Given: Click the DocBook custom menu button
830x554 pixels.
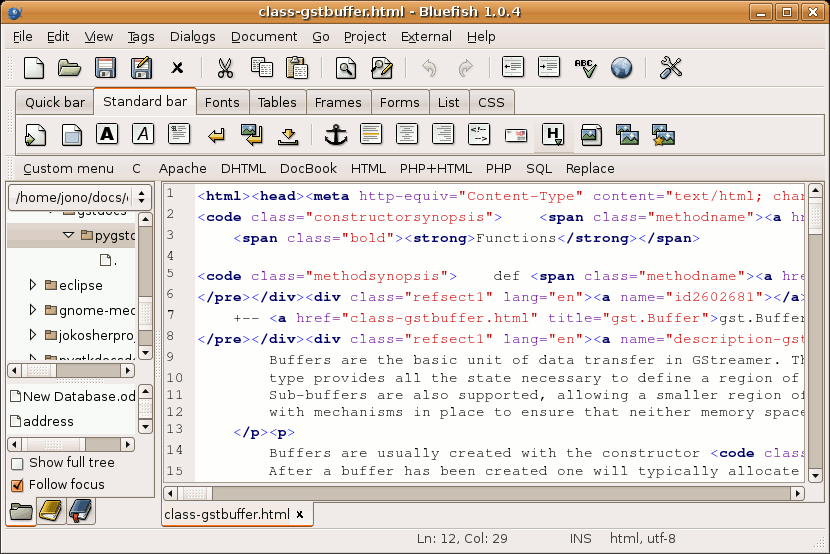Looking at the screenshot, I should click(x=308, y=169).
